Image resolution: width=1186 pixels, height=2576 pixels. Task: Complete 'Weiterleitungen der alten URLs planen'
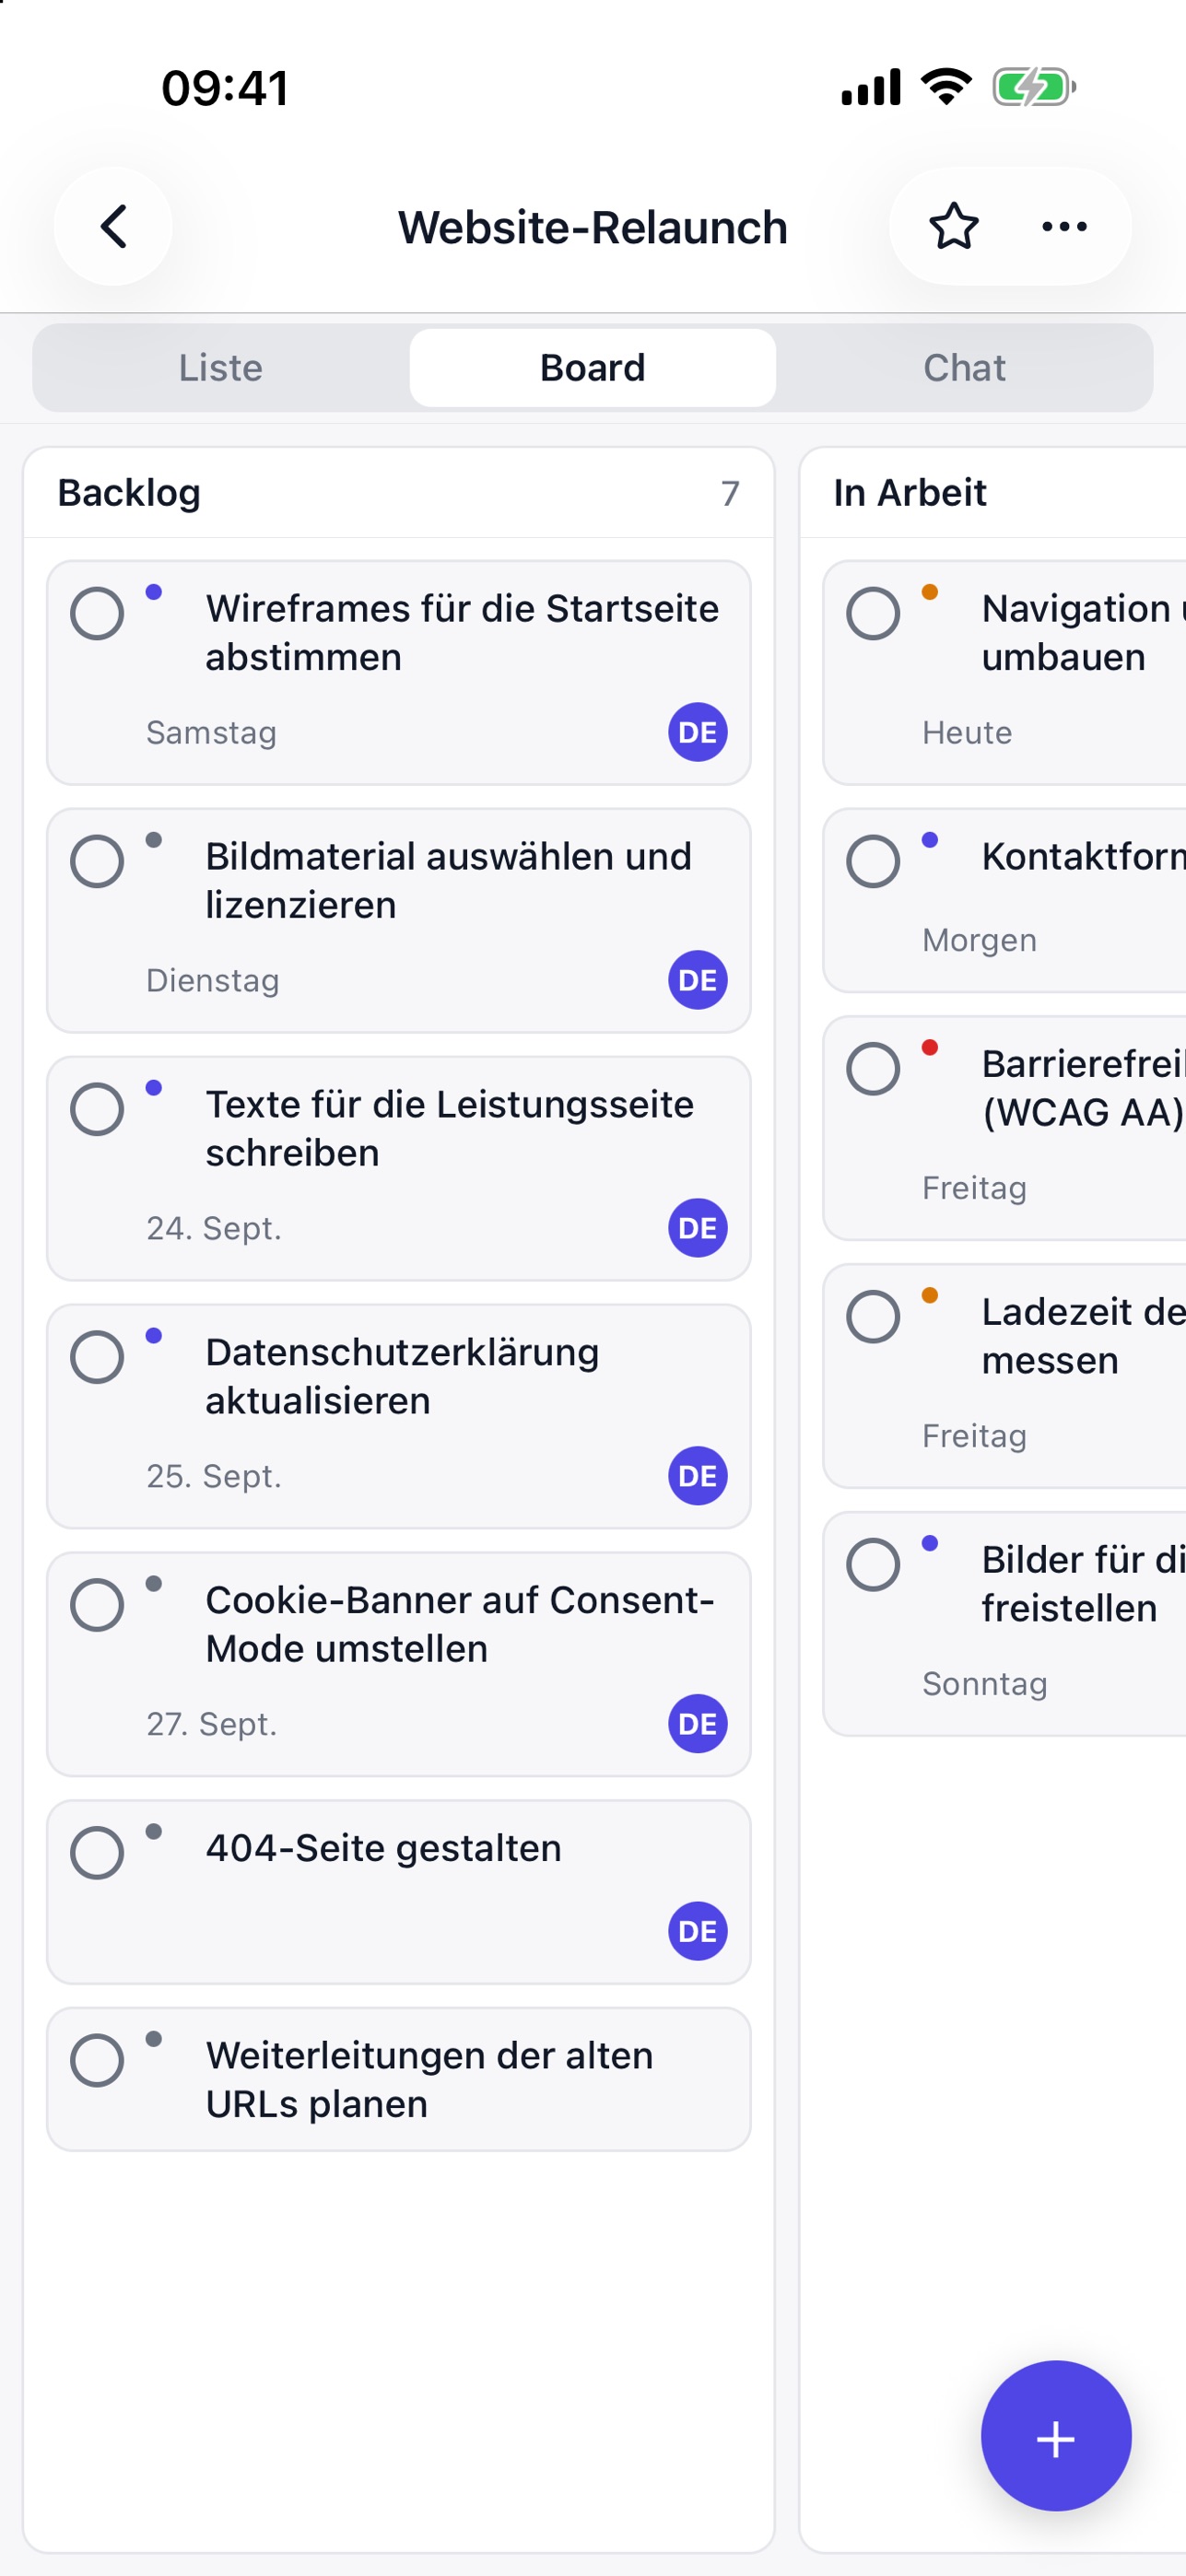97,2060
